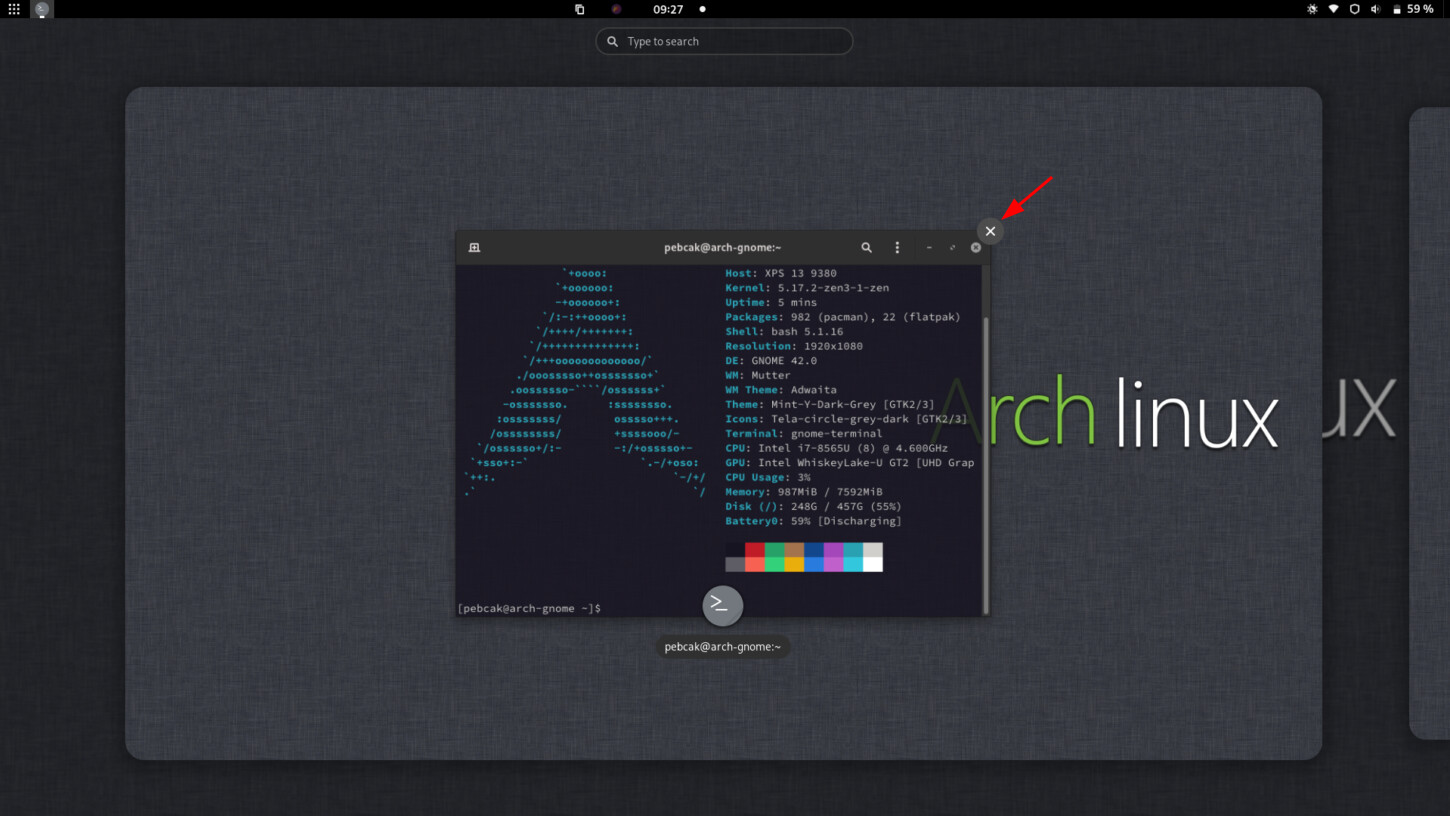Click the brightness sun icon in system tray
The height and width of the screenshot is (817, 1450).
(x=1312, y=9)
